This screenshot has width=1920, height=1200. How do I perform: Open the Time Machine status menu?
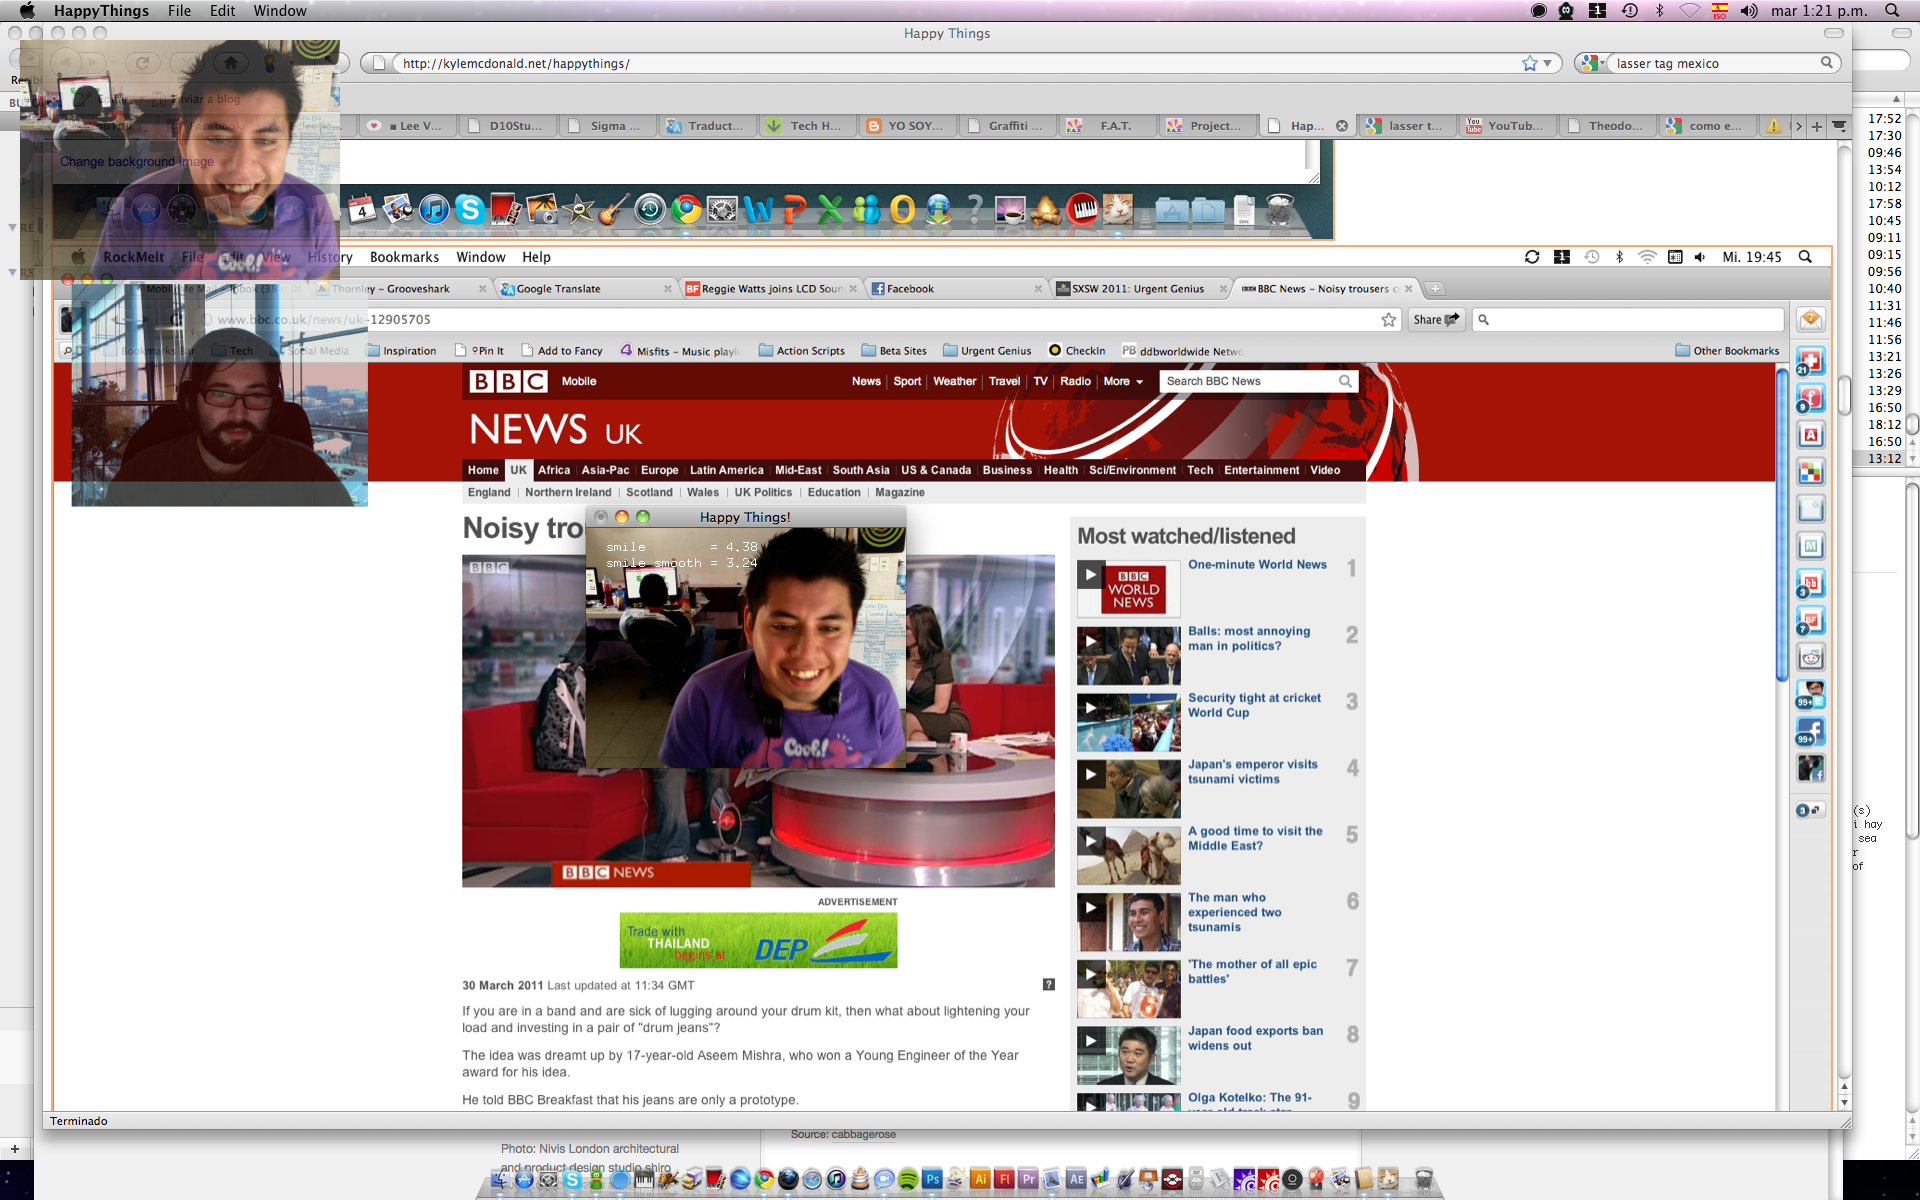click(x=1630, y=11)
